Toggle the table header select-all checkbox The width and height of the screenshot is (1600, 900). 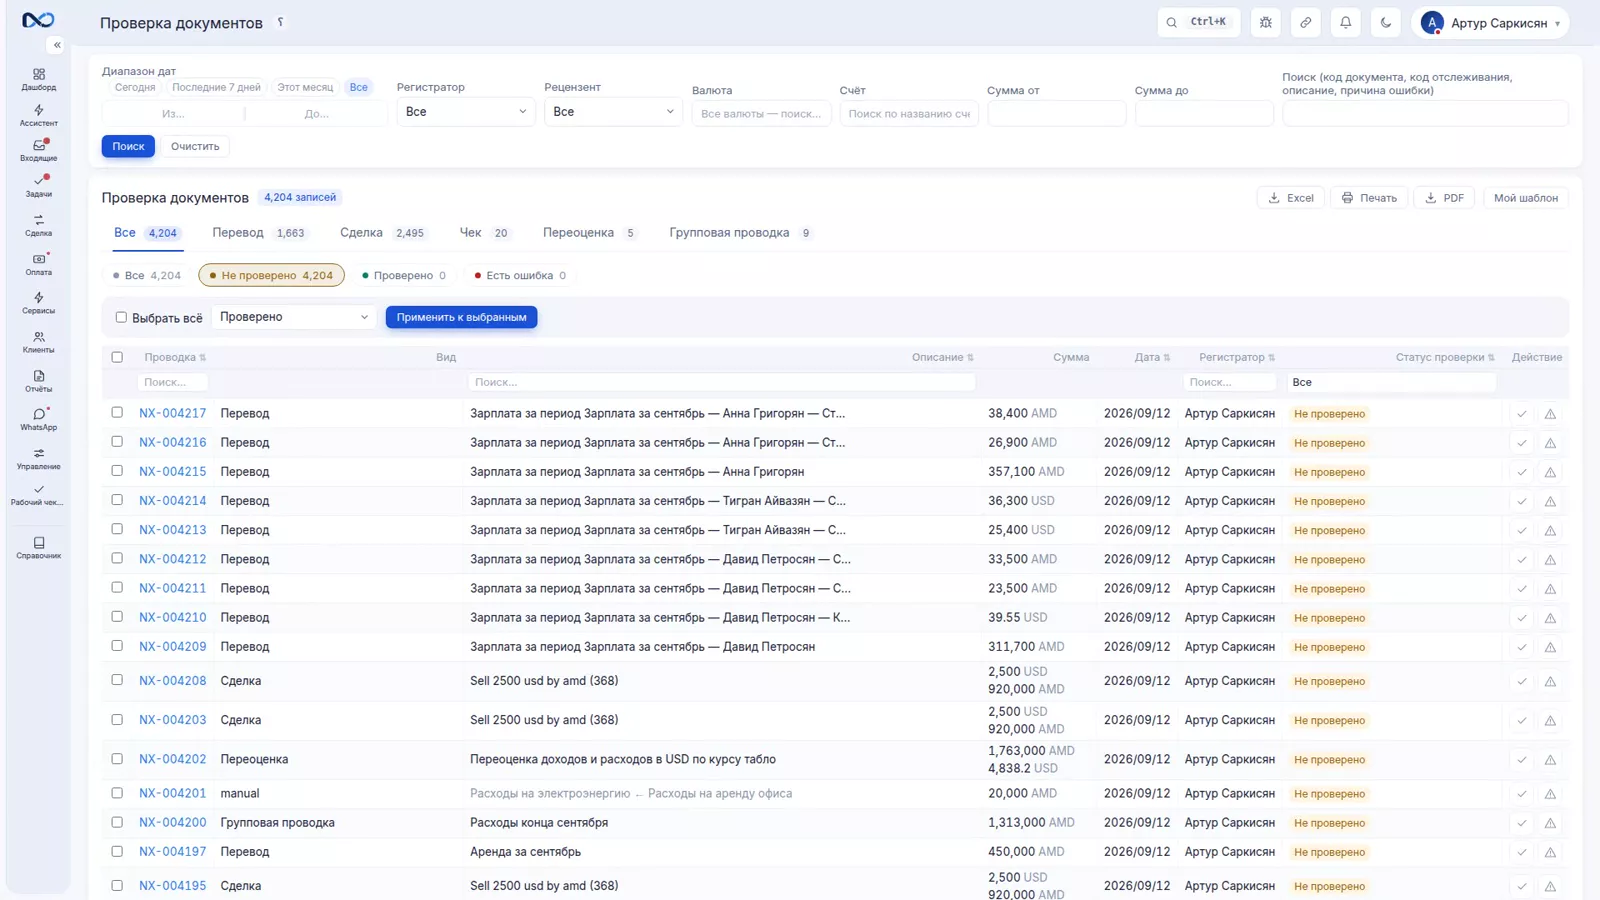click(117, 357)
